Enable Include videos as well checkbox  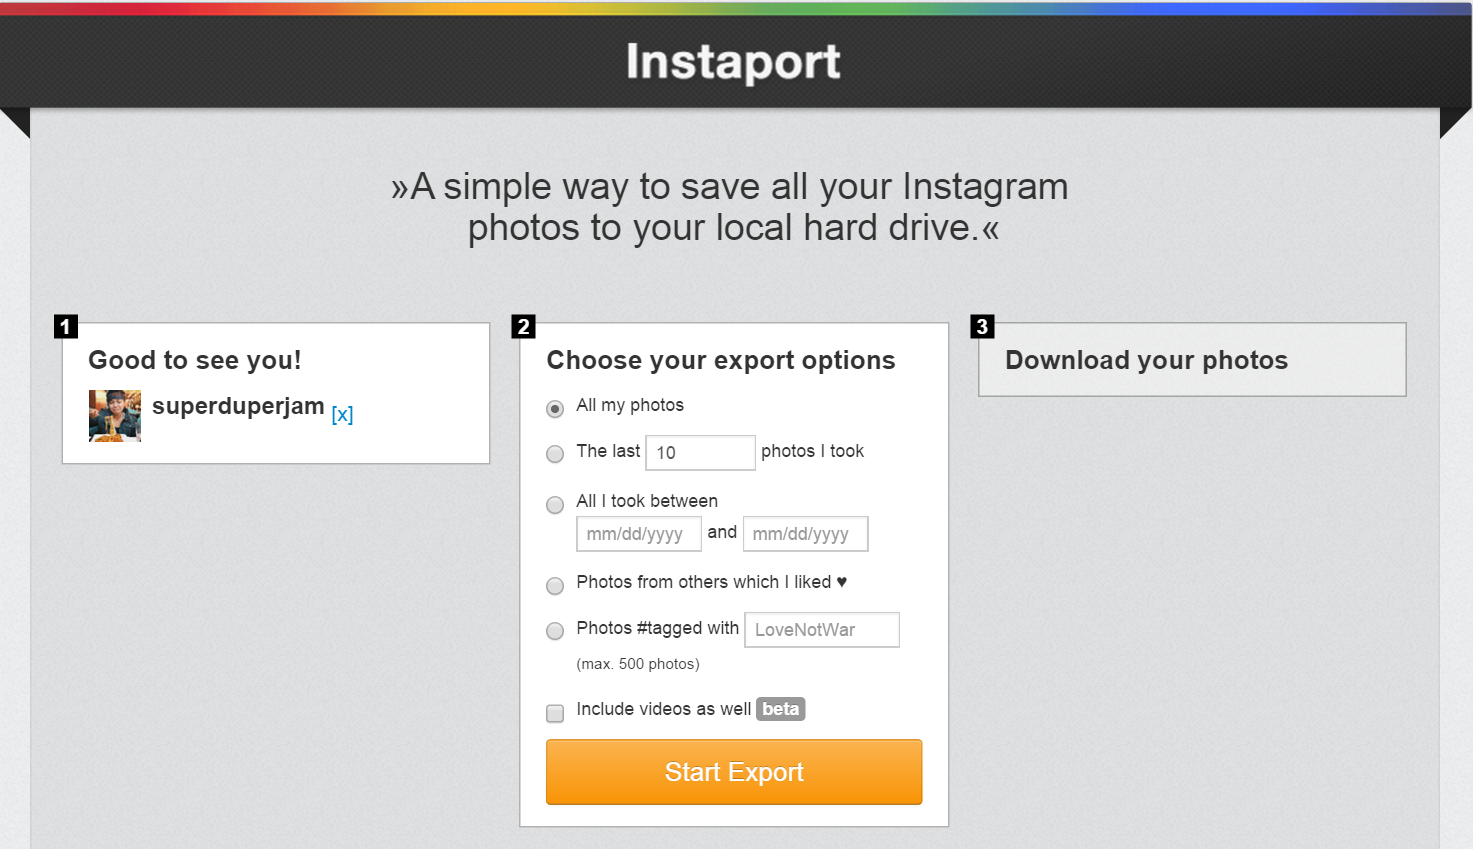[555, 713]
